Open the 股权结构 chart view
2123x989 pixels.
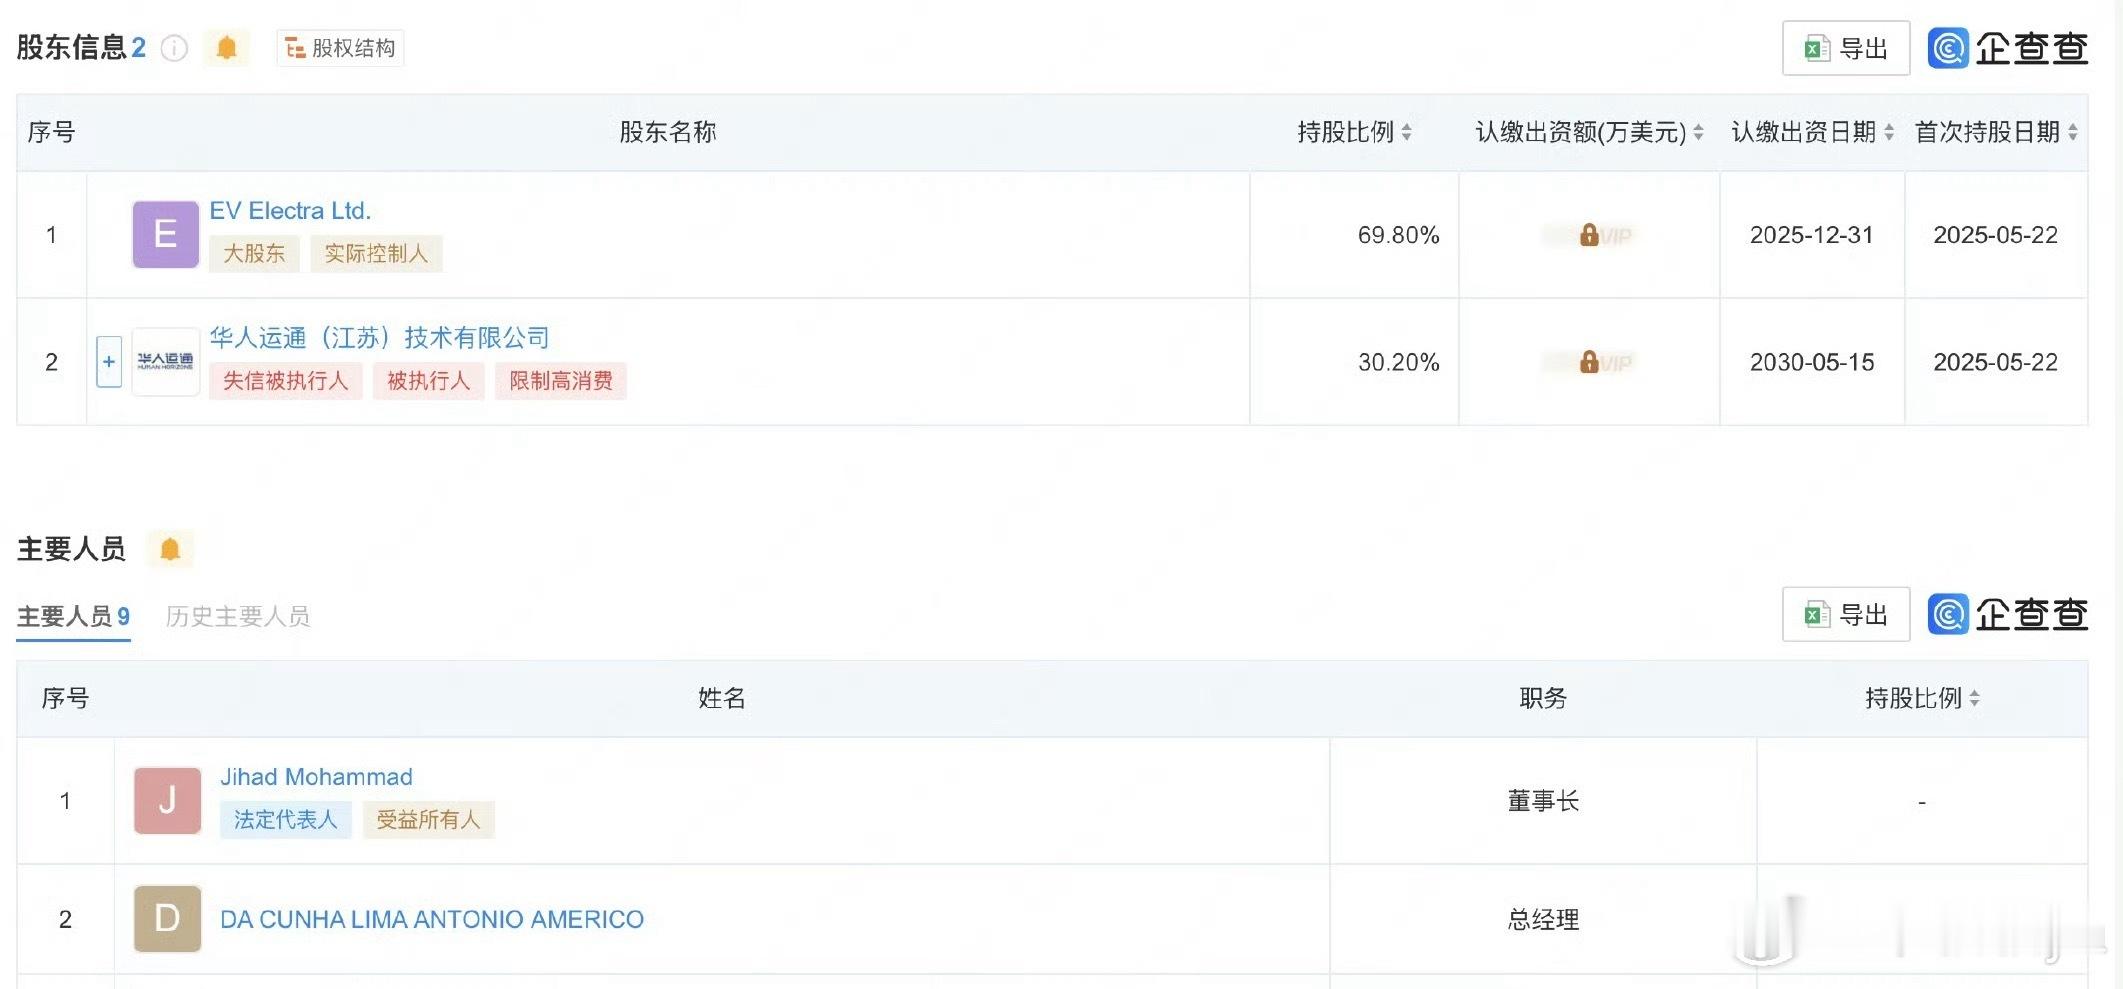pyautogui.click(x=340, y=48)
